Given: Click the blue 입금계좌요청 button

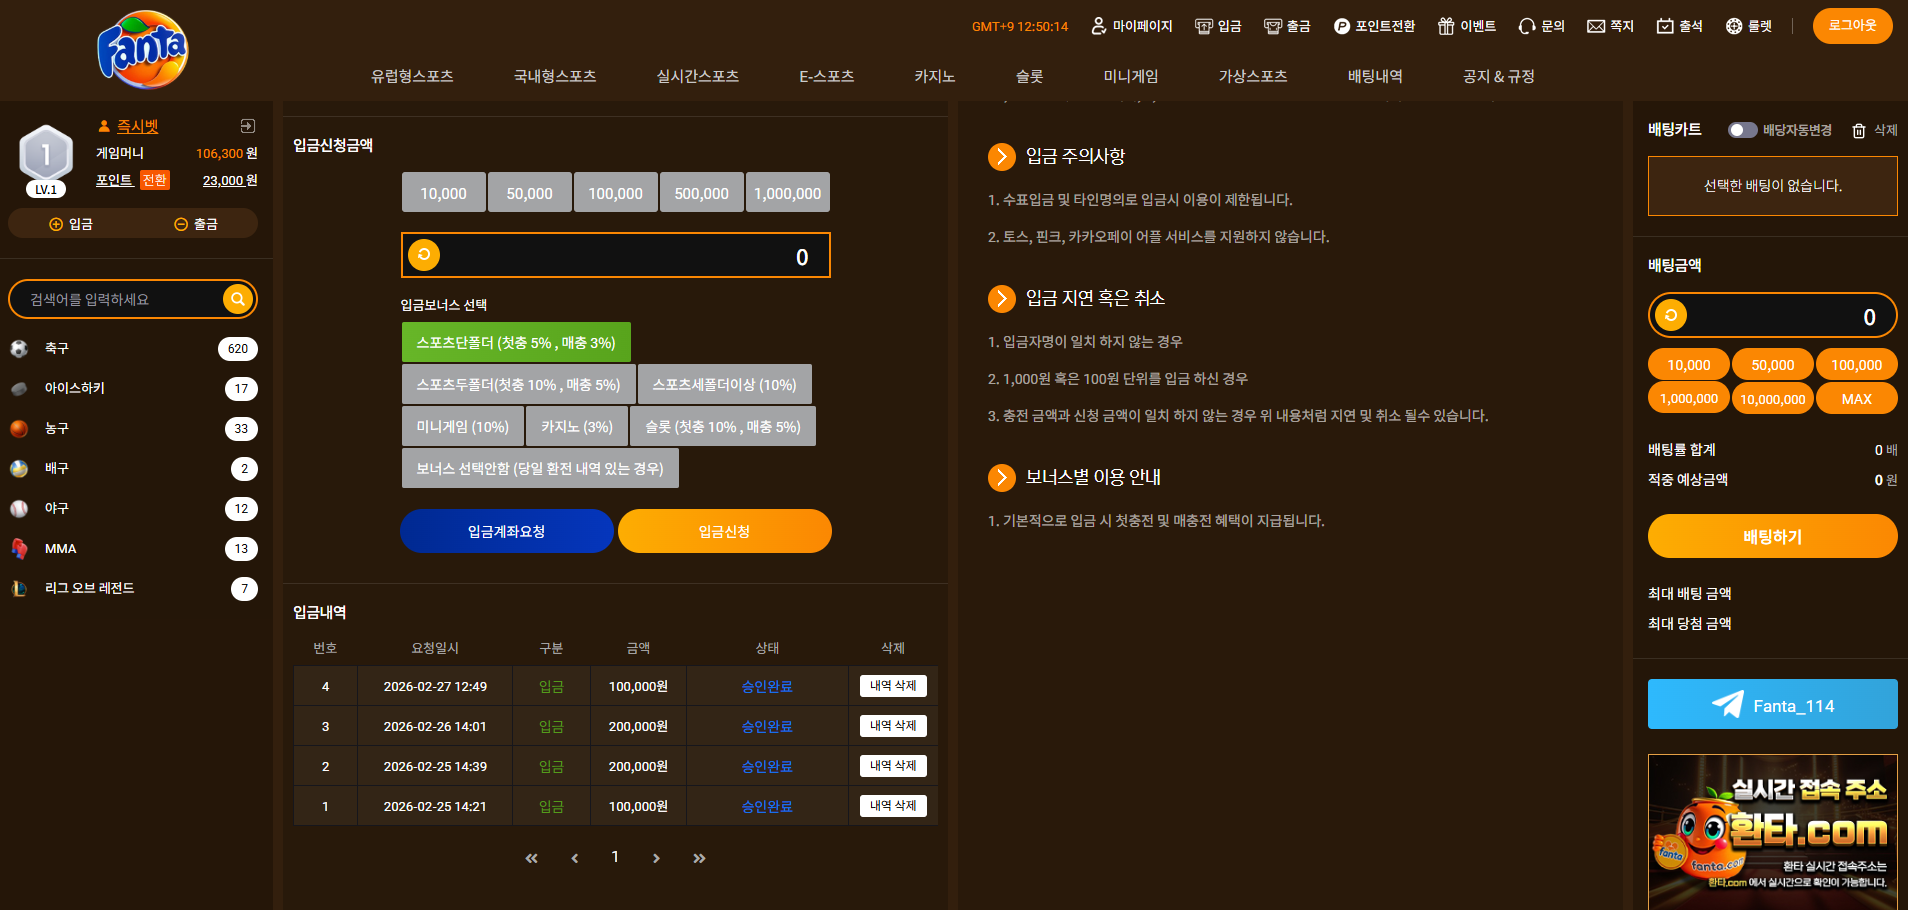Looking at the screenshot, I should [x=506, y=531].
